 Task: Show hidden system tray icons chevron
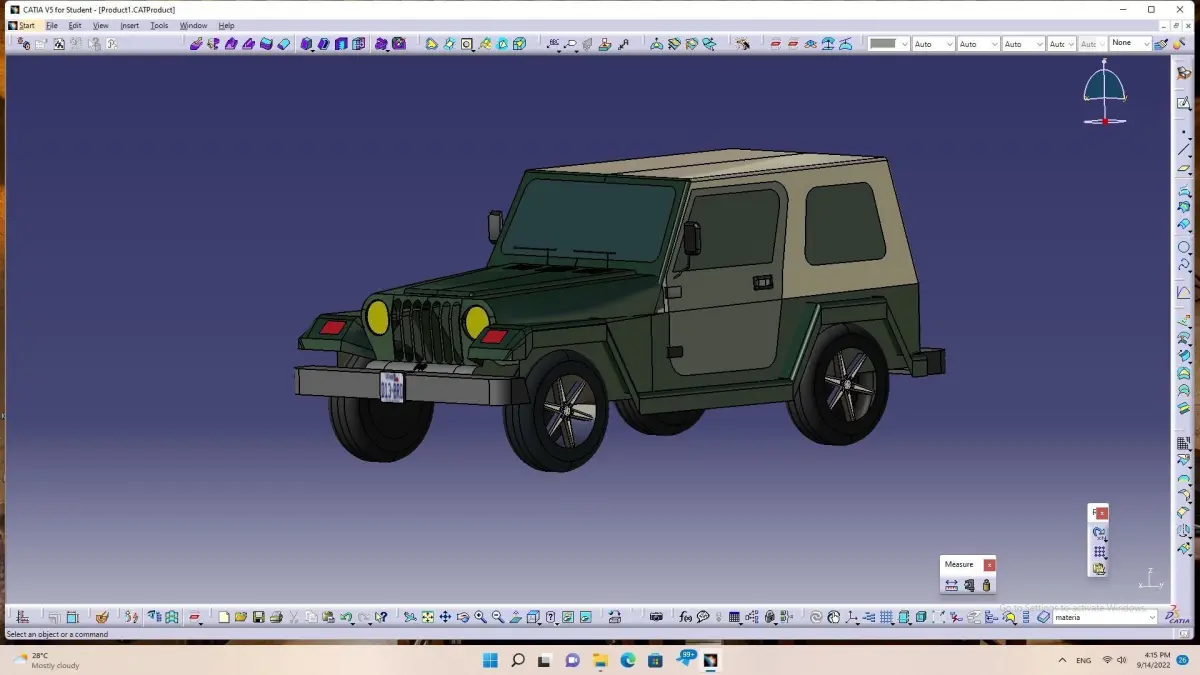(x=1062, y=660)
